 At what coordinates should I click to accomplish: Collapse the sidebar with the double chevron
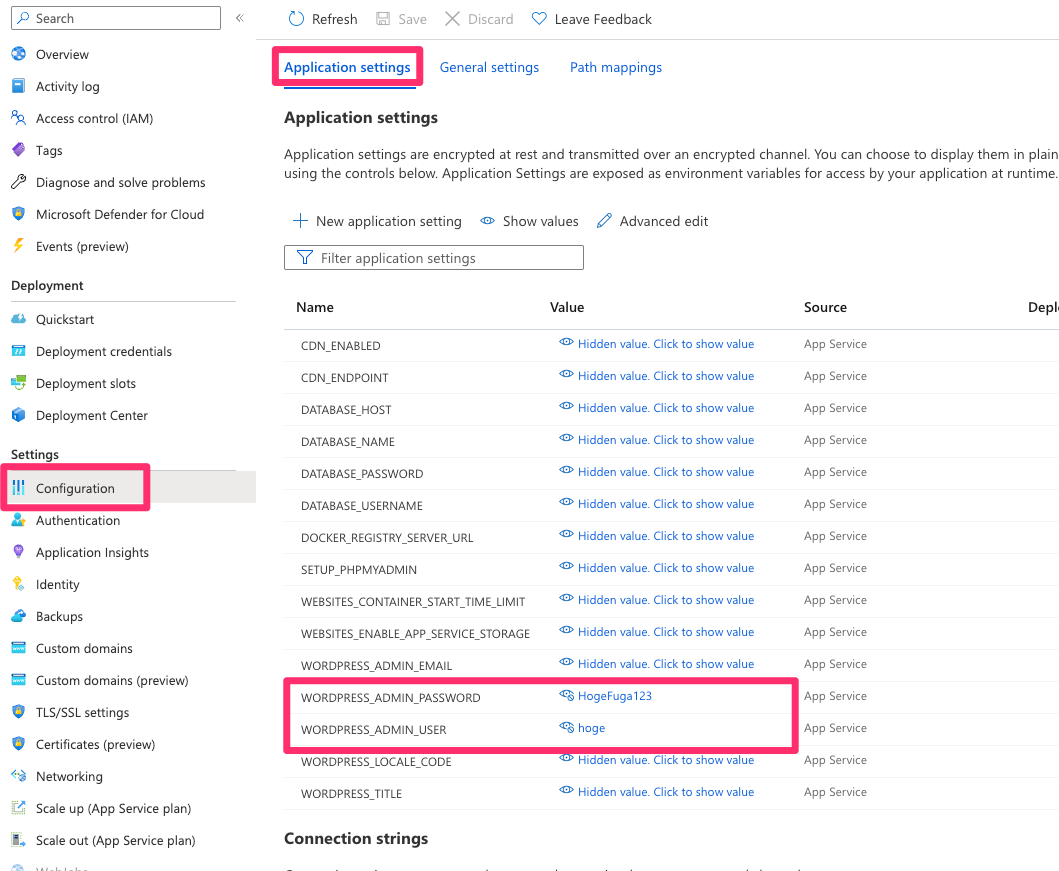tap(240, 18)
